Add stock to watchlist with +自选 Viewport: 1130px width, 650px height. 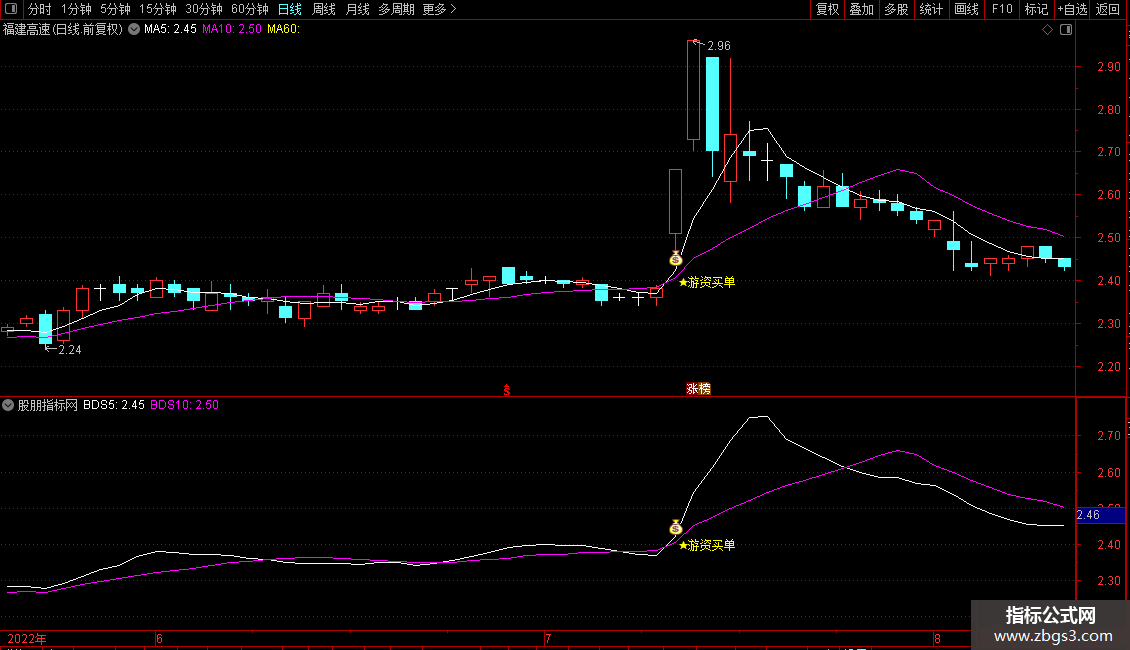(1072, 9)
